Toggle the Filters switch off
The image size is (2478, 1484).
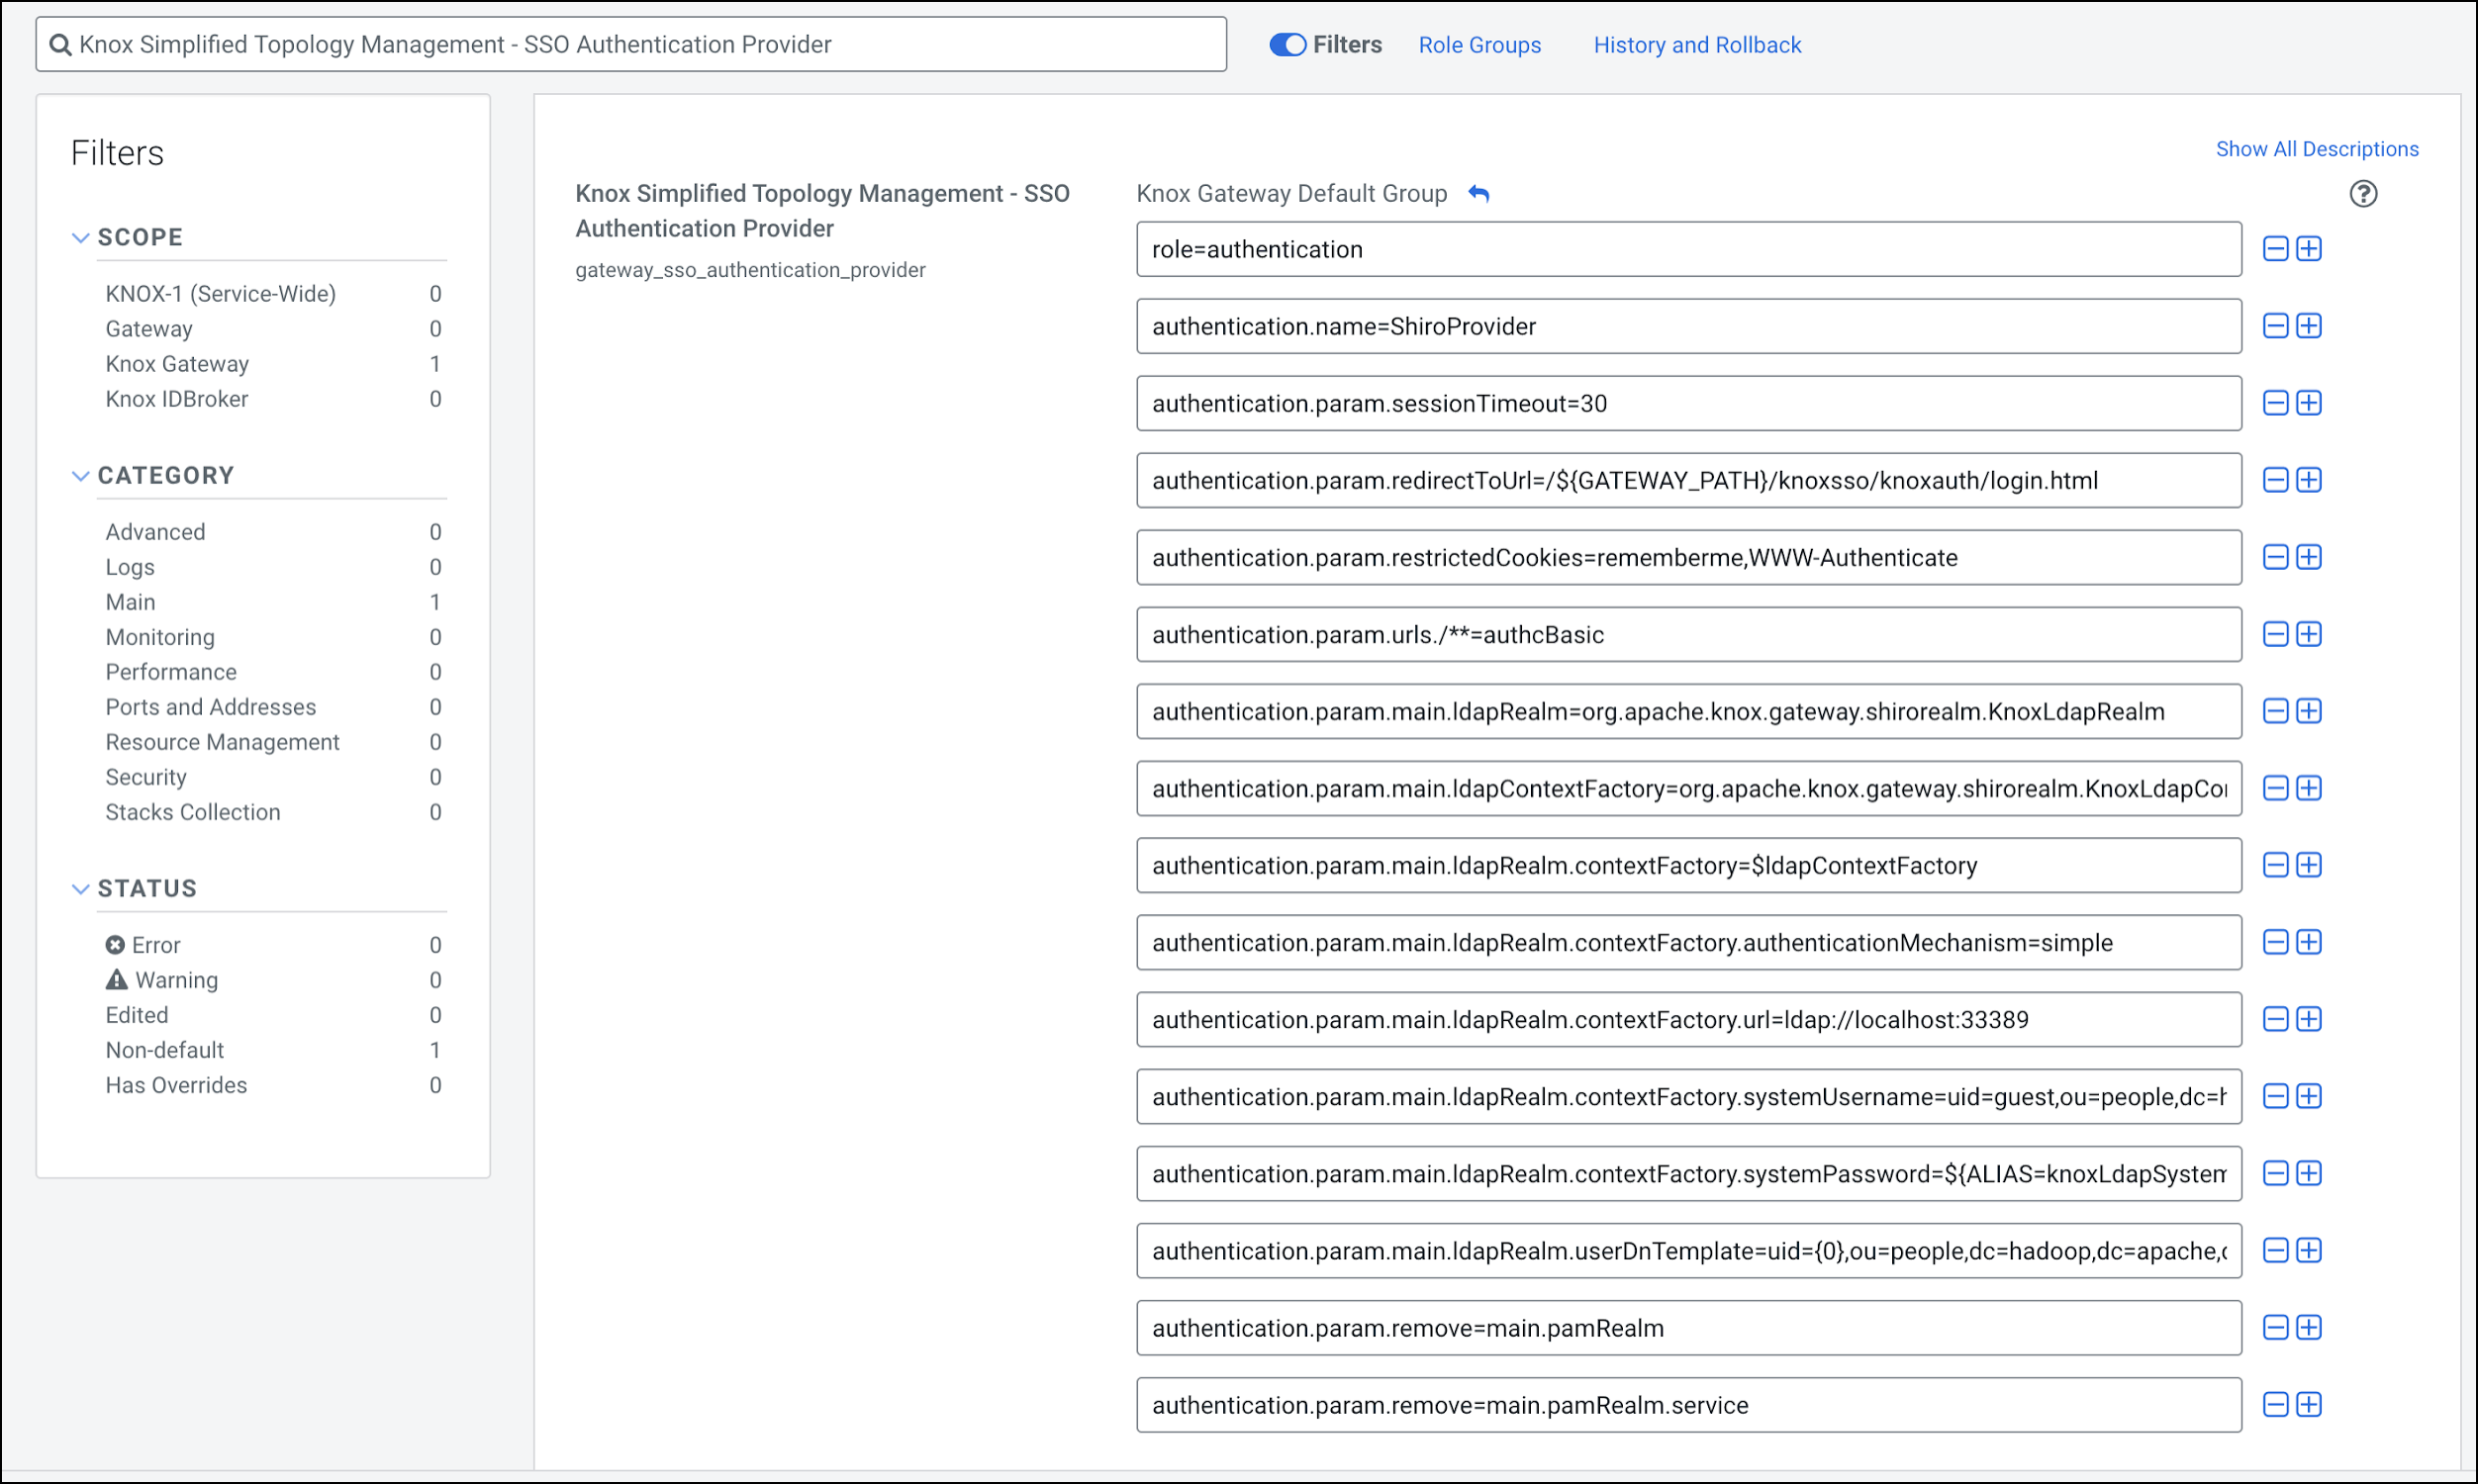(x=1287, y=45)
